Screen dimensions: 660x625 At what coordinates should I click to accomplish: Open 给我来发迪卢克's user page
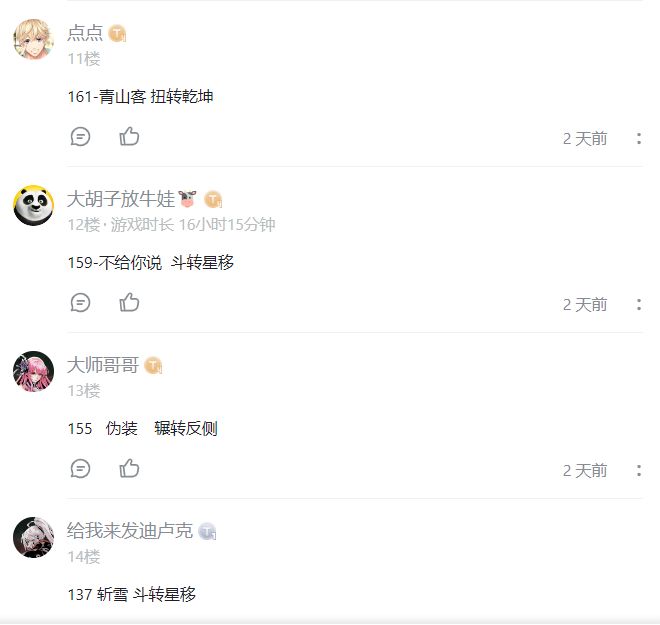130,531
